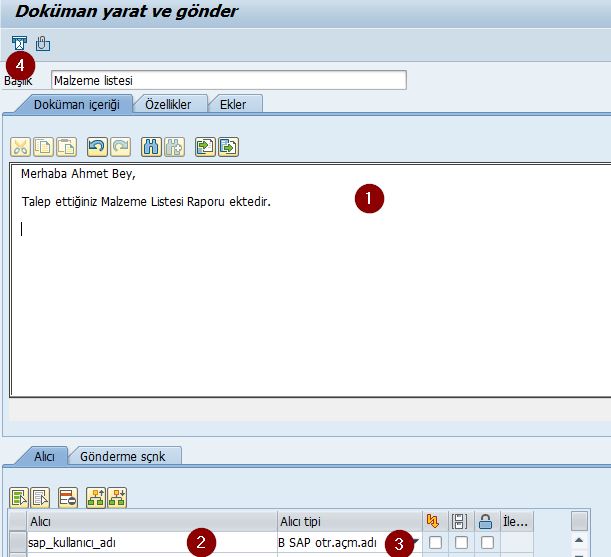Click the line Talep ettiğiniz Malzeme Listesi Raporu ektedir.
611x557 pixels.
[x=146, y=202]
